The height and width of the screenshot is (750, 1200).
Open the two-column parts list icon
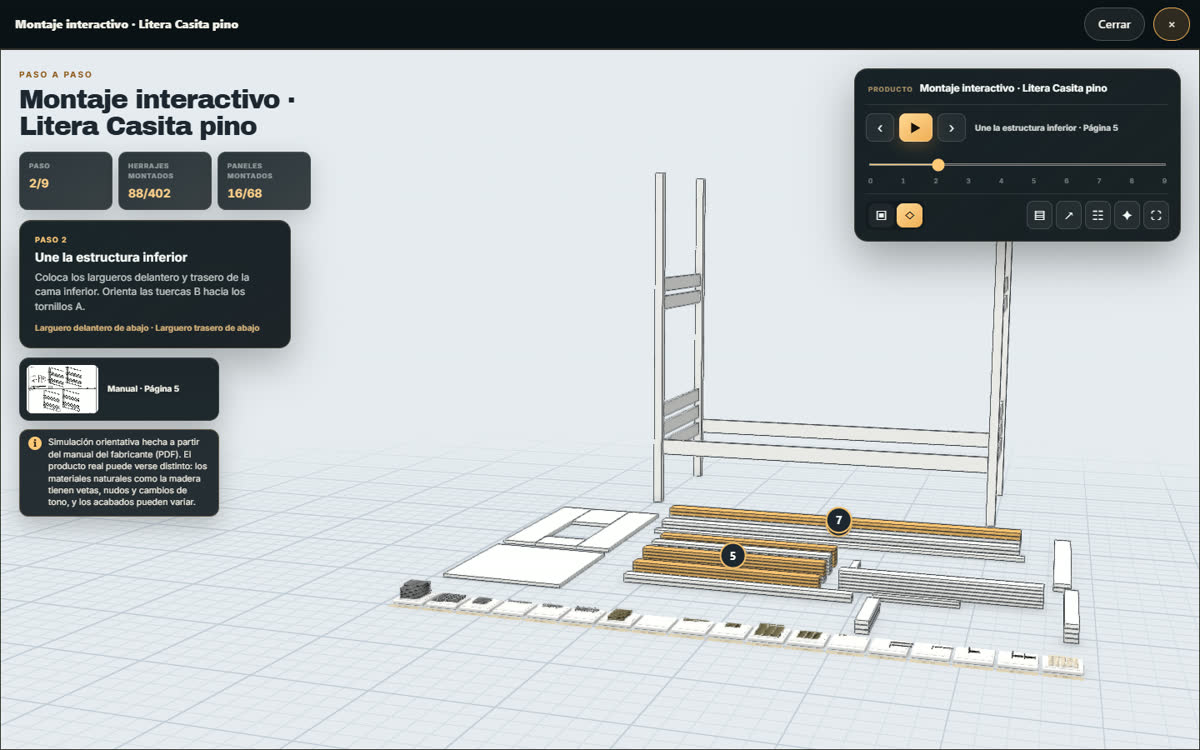1098,215
